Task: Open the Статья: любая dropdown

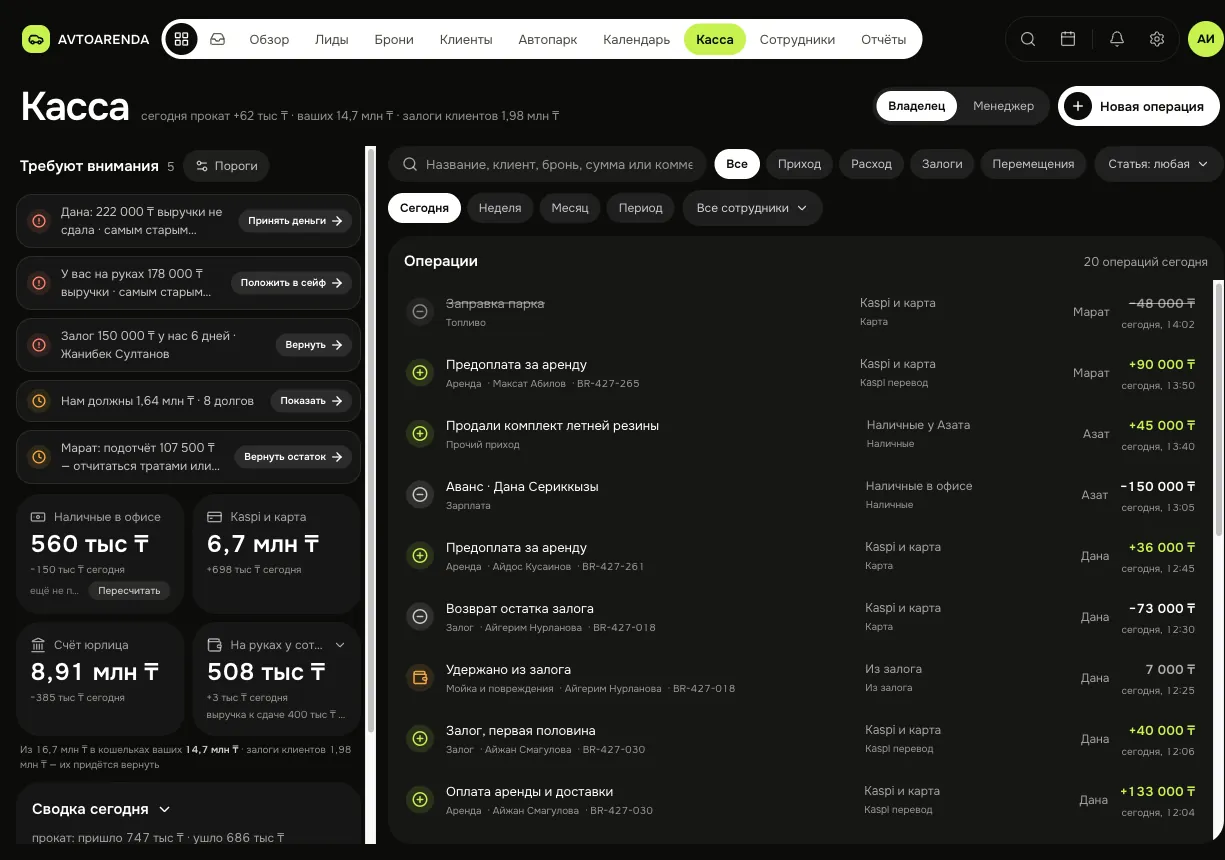Action: [1158, 164]
